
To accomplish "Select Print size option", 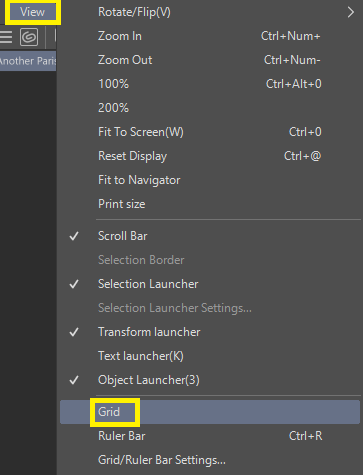I will coord(210,204).
